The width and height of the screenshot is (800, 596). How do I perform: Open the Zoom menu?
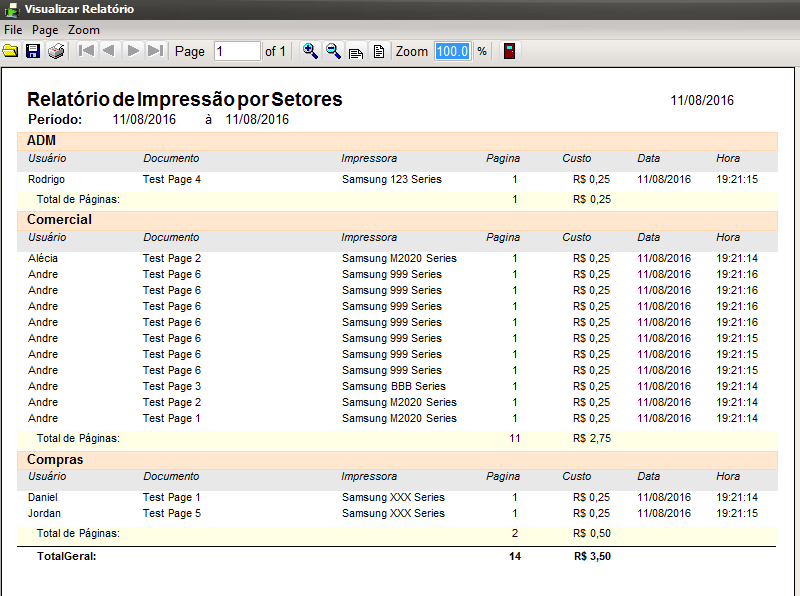(84, 30)
